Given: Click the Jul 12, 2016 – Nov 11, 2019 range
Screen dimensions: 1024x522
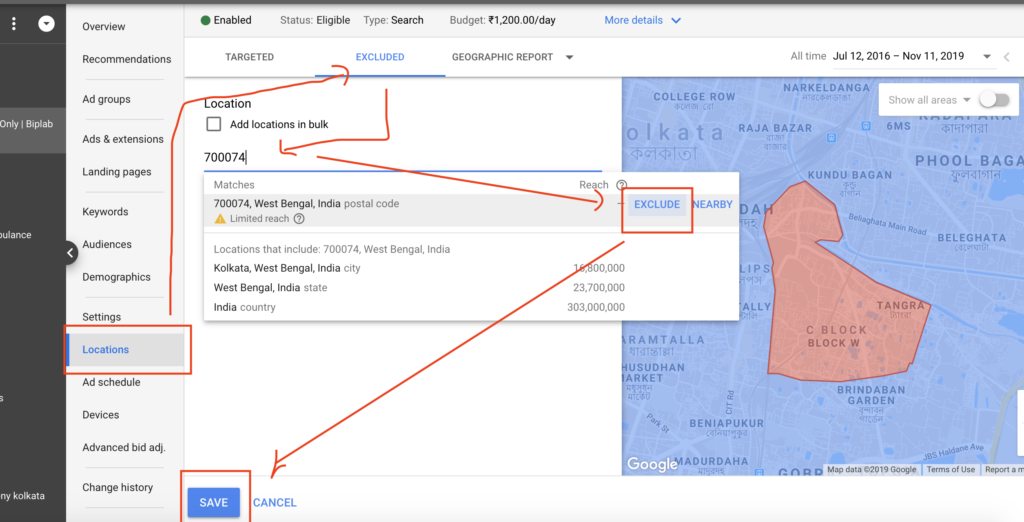Looking at the screenshot, I should click(899, 56).
